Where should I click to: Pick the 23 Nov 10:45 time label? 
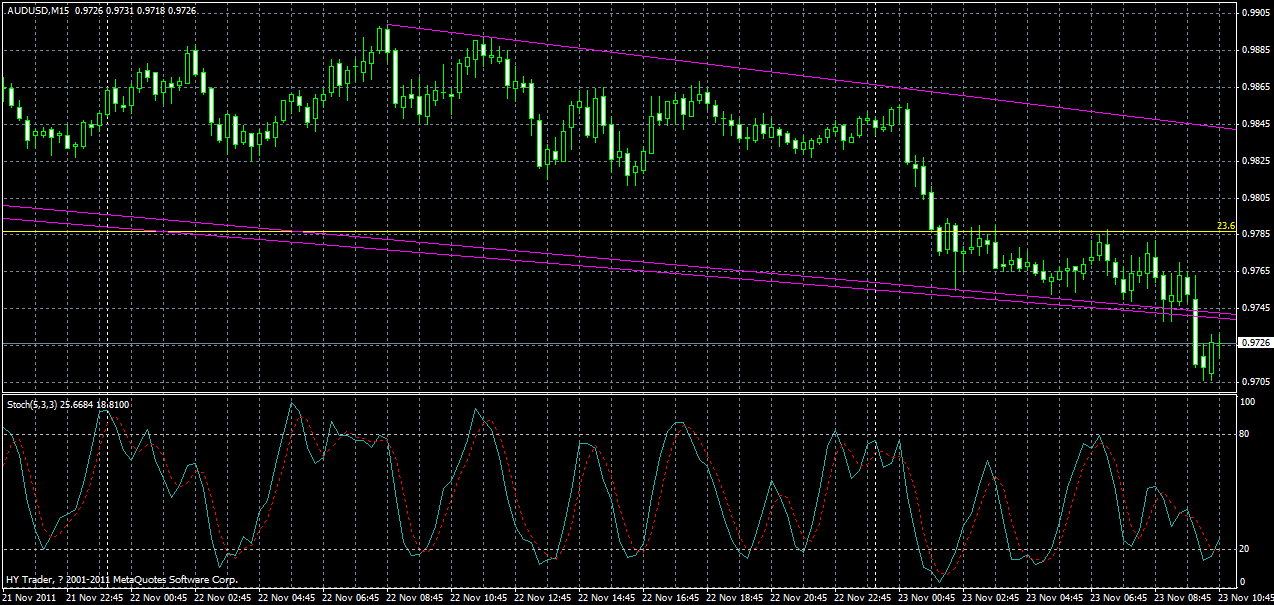click(x=1245, y=597)
